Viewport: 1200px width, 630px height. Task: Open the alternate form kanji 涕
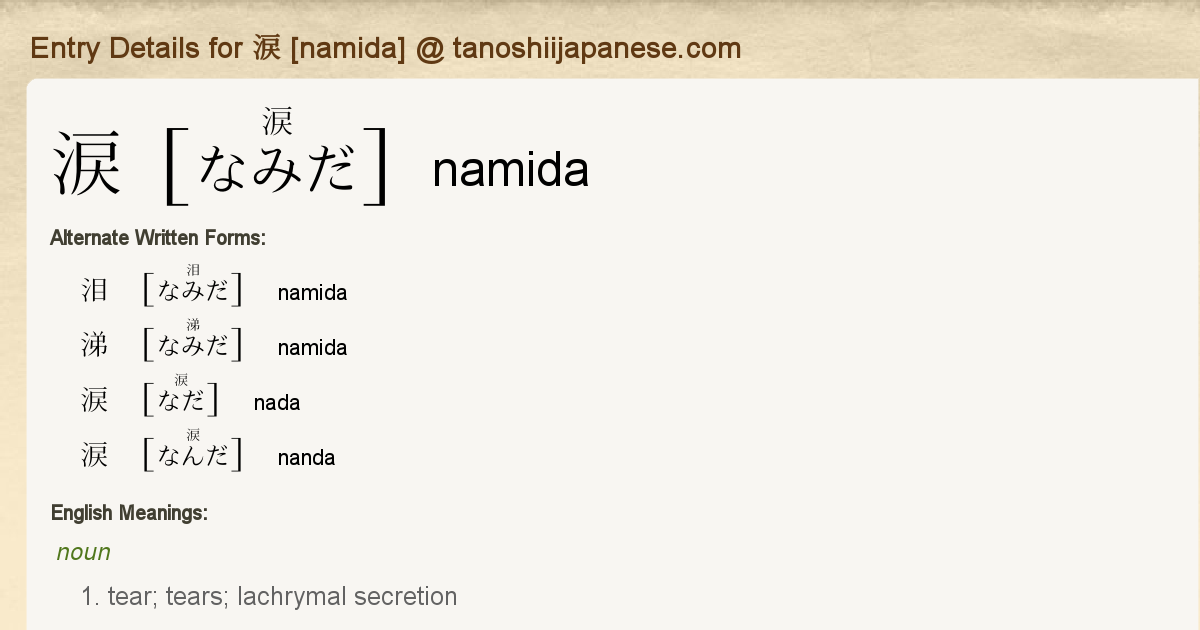[94, 346]
